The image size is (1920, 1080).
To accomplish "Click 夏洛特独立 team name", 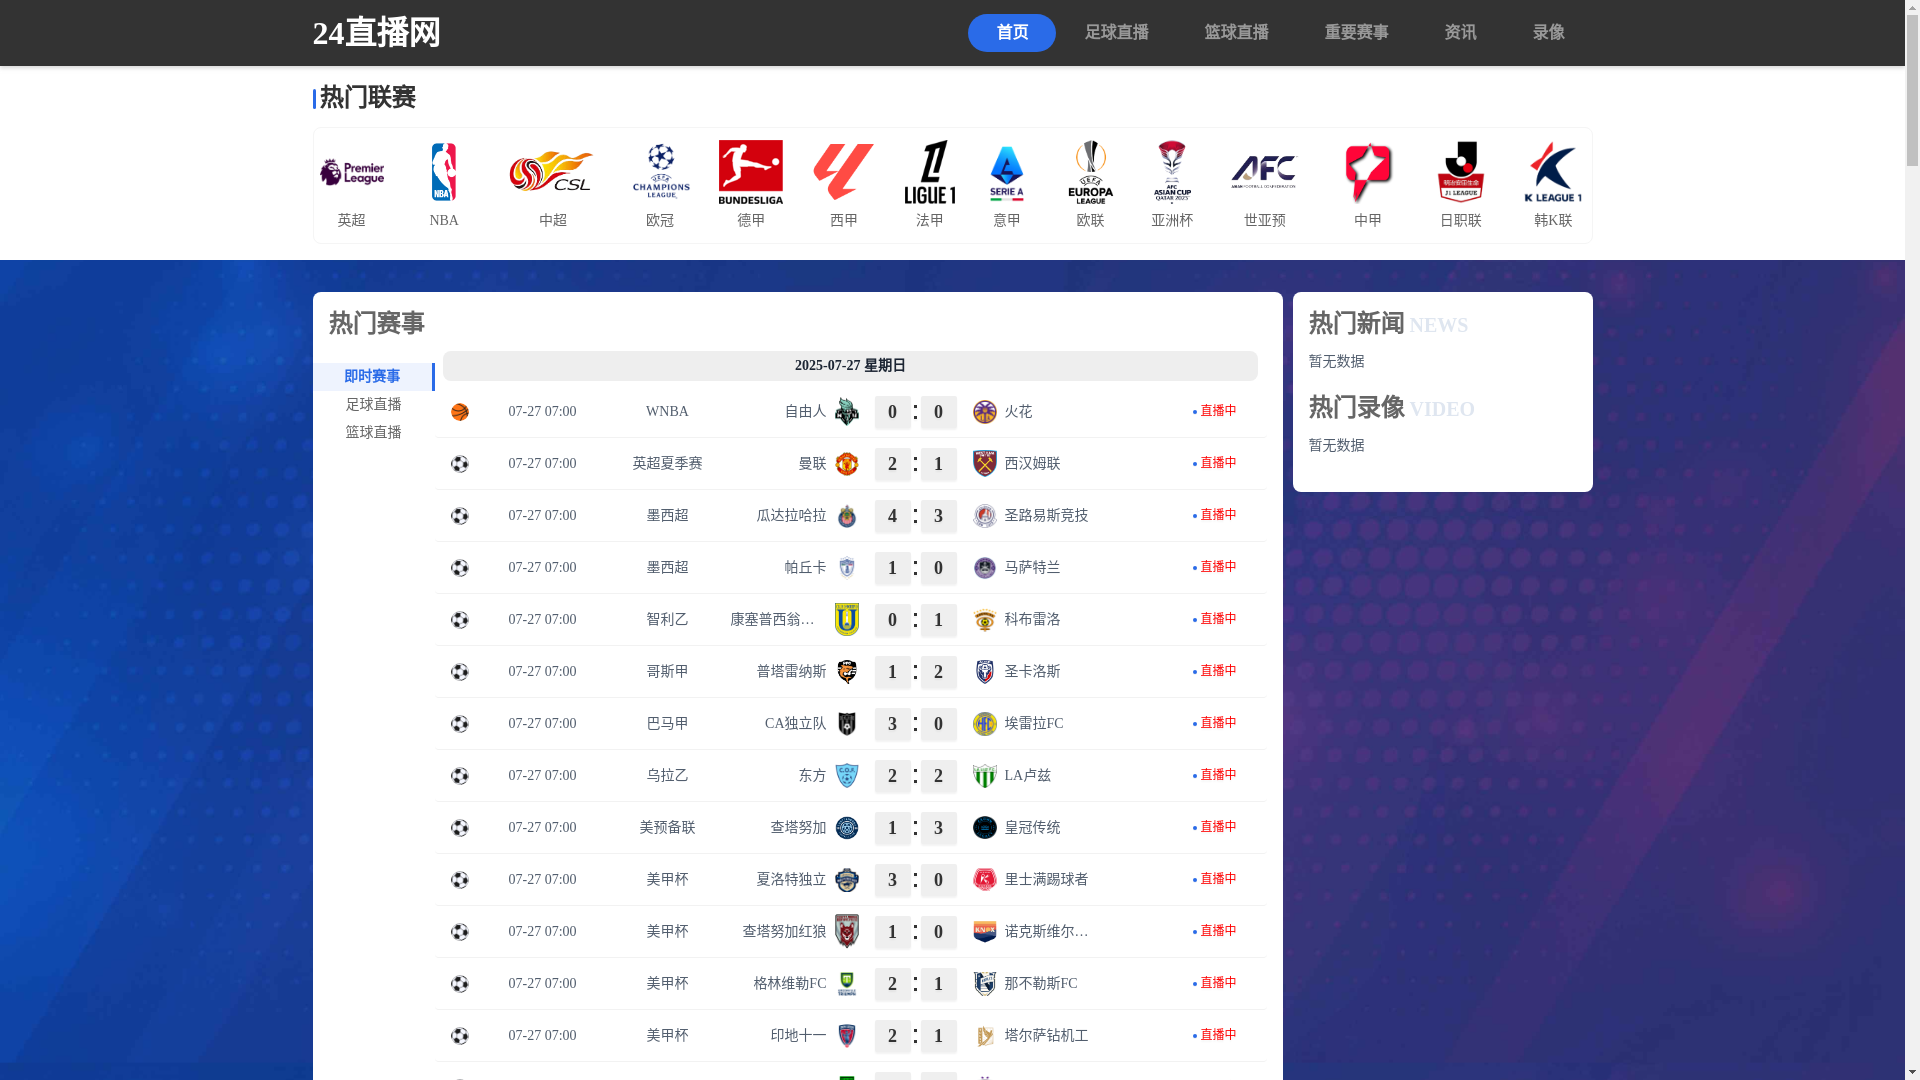I will 791,880.
